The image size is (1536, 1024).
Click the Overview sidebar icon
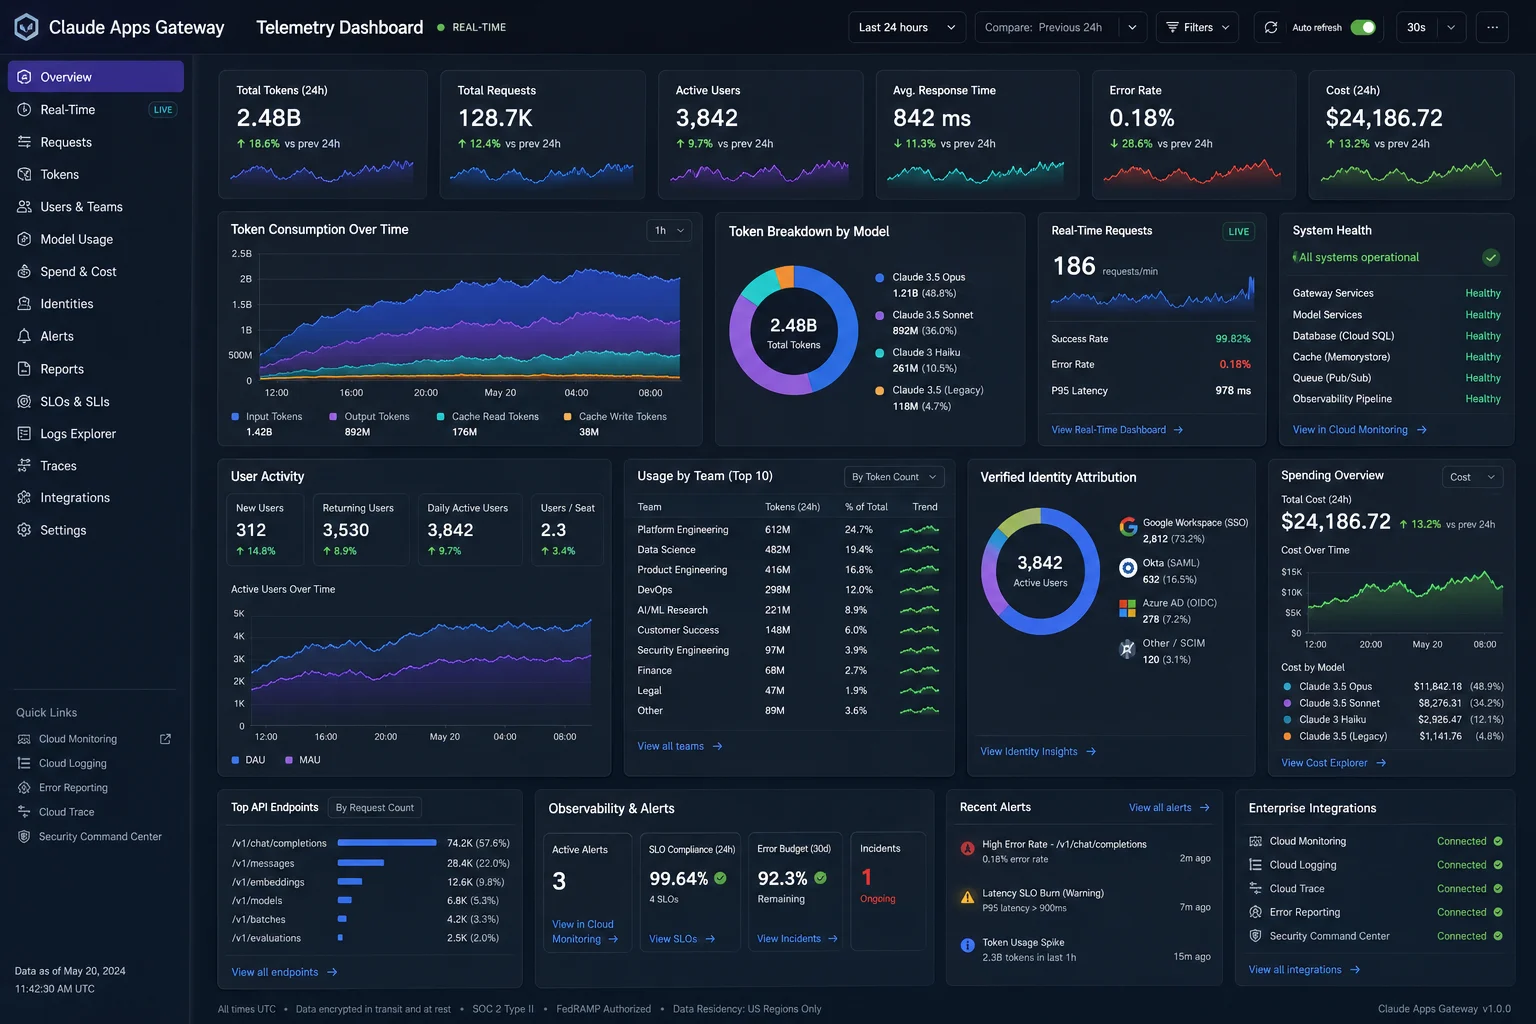(x=24, y=77)
